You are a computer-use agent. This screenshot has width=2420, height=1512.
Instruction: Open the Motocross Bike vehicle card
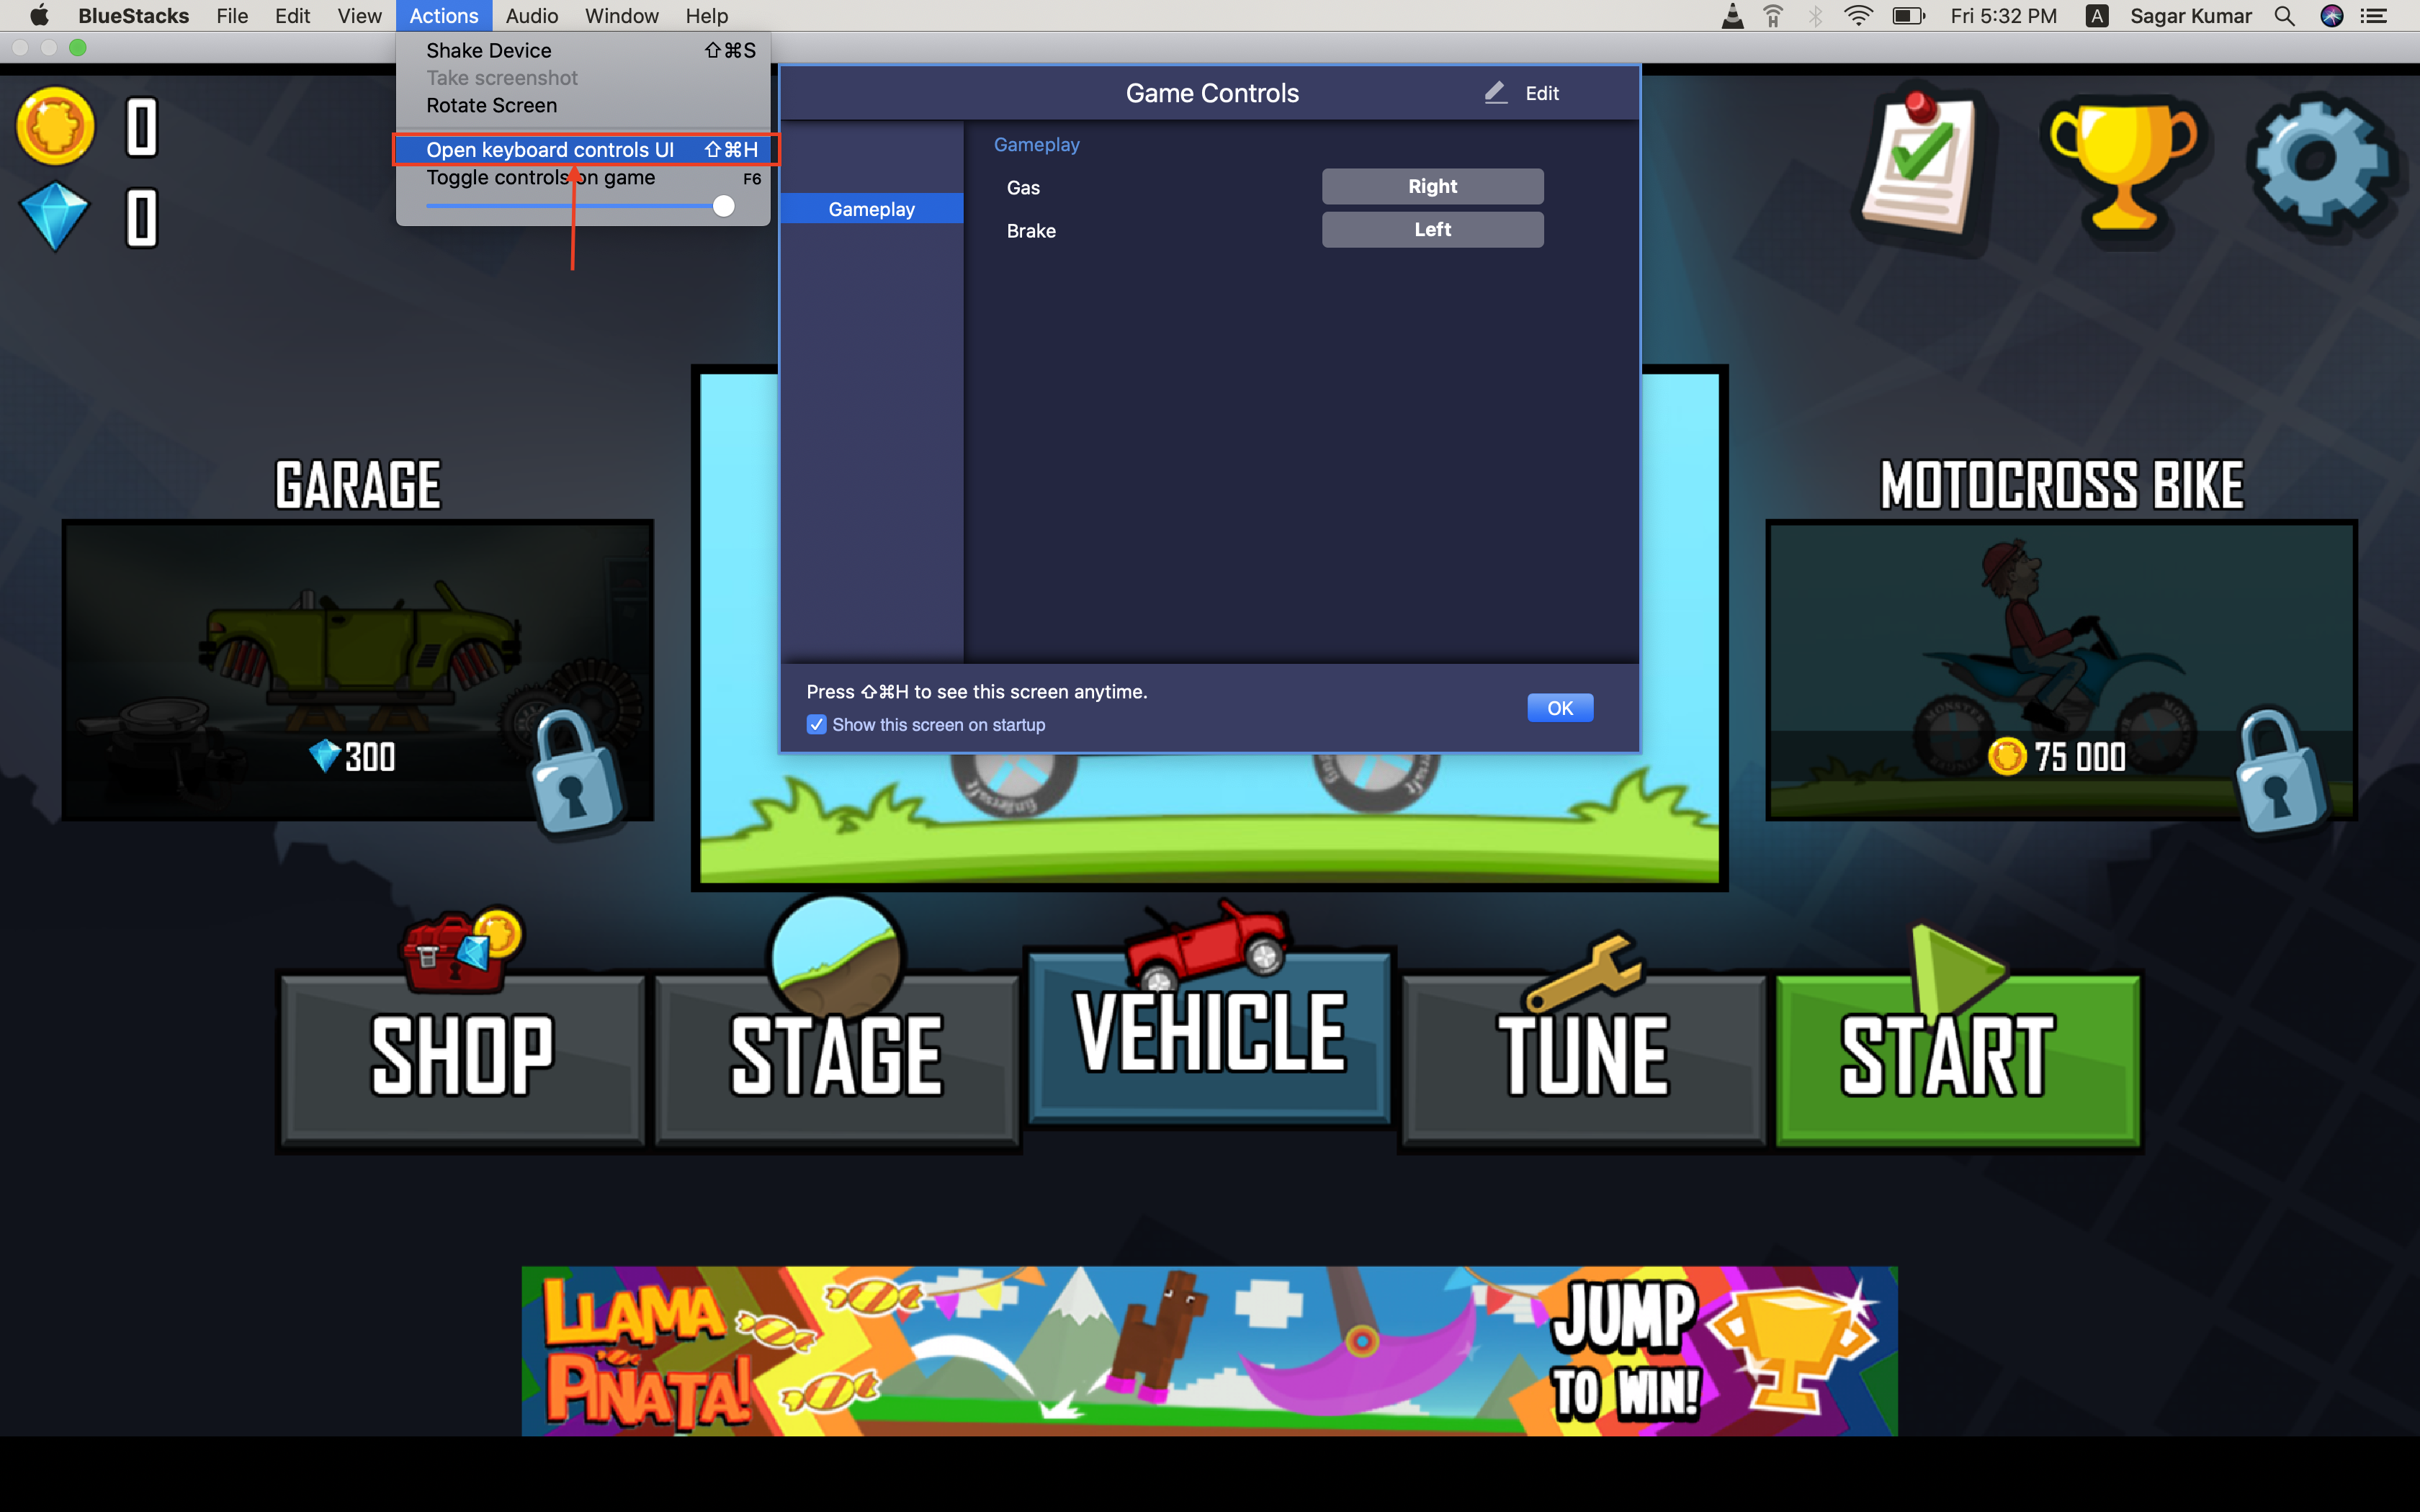(x=2061, y=670)
